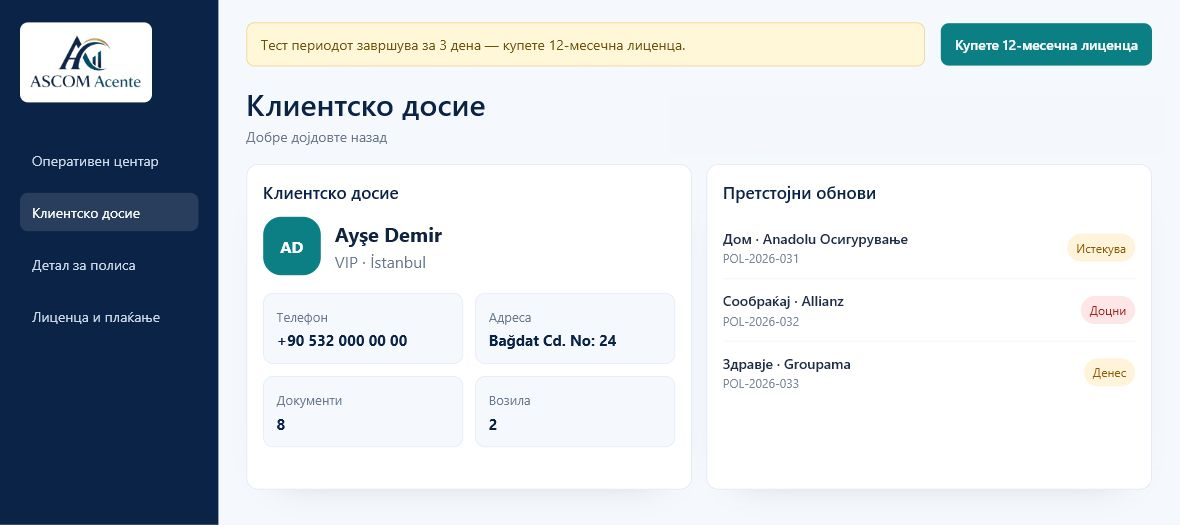The width and height of the screenshot is (1180, 525).
Task: Click Купете 12-месечна лиценца button
Action: pos(1046,44)
